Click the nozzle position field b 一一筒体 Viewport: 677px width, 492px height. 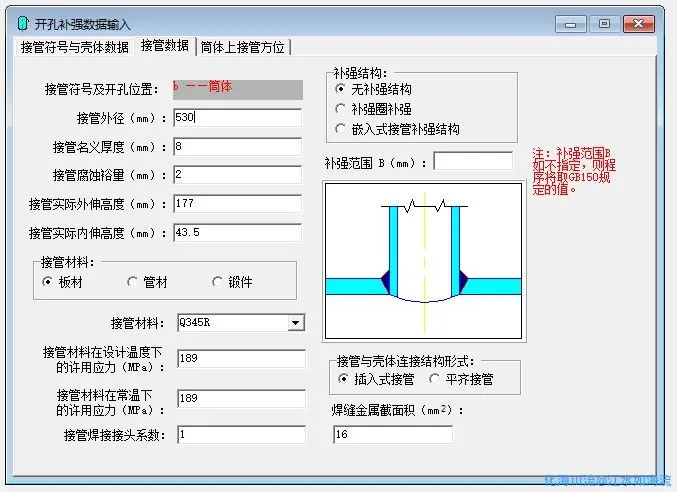237,89
